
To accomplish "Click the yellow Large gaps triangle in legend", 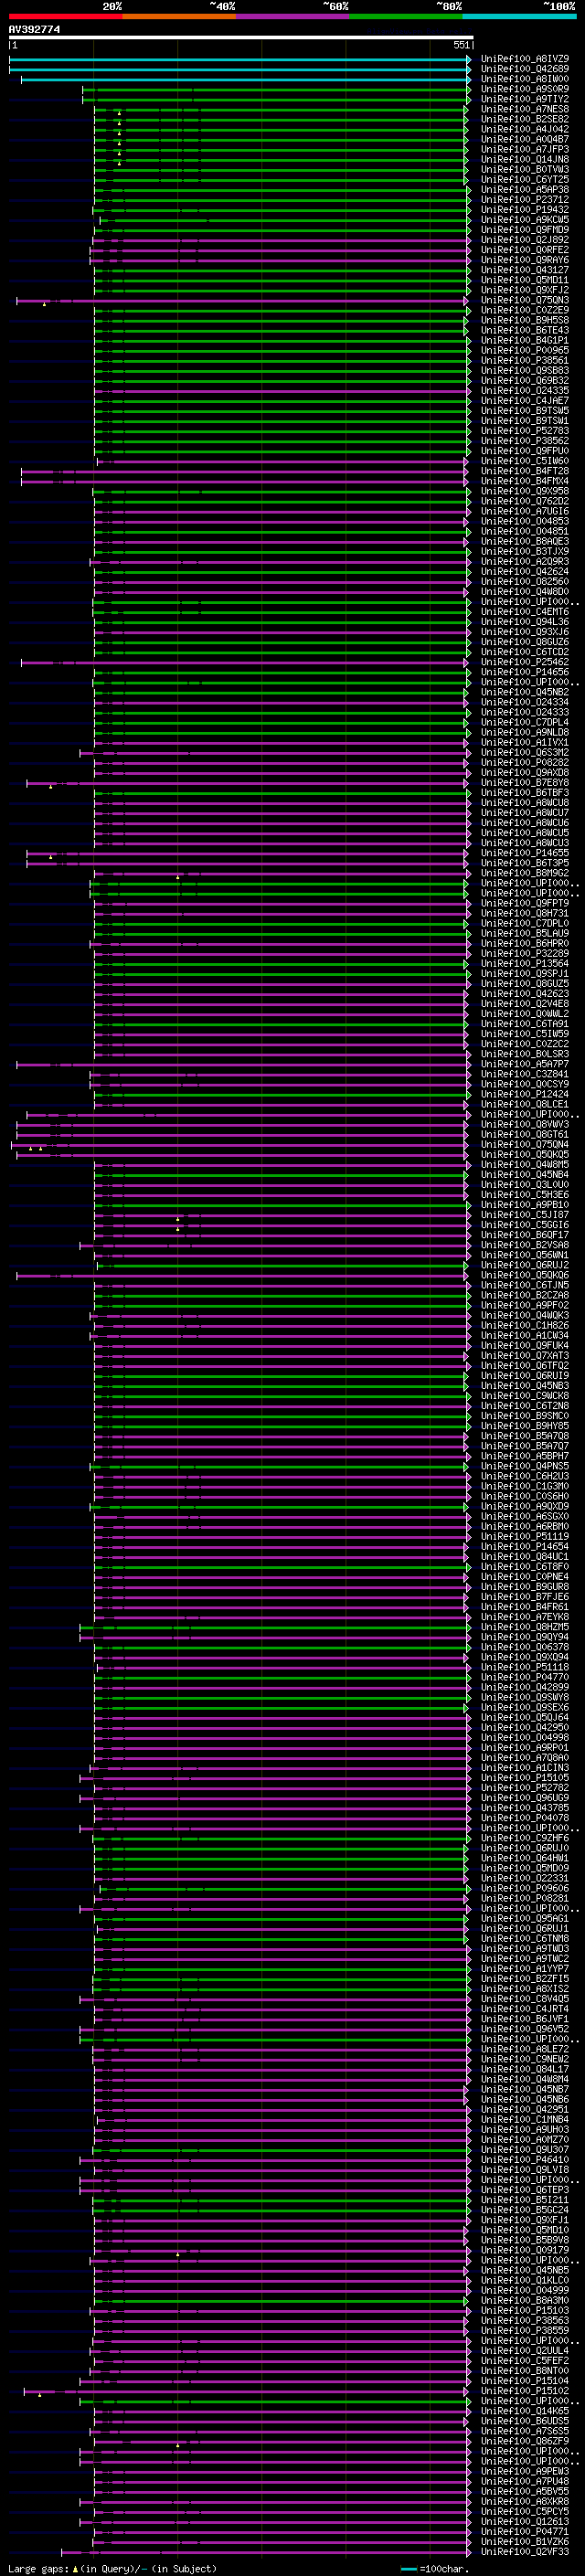I will click(75, 2568).
